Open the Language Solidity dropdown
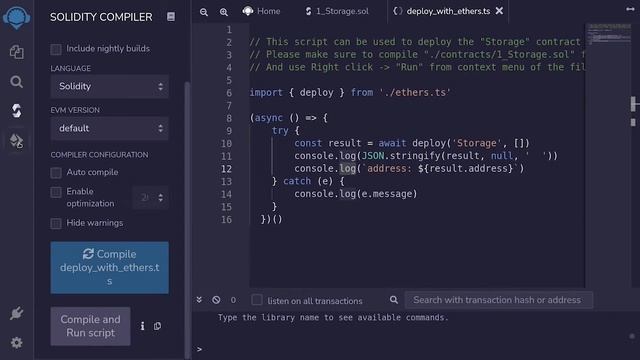 [109, 86]
